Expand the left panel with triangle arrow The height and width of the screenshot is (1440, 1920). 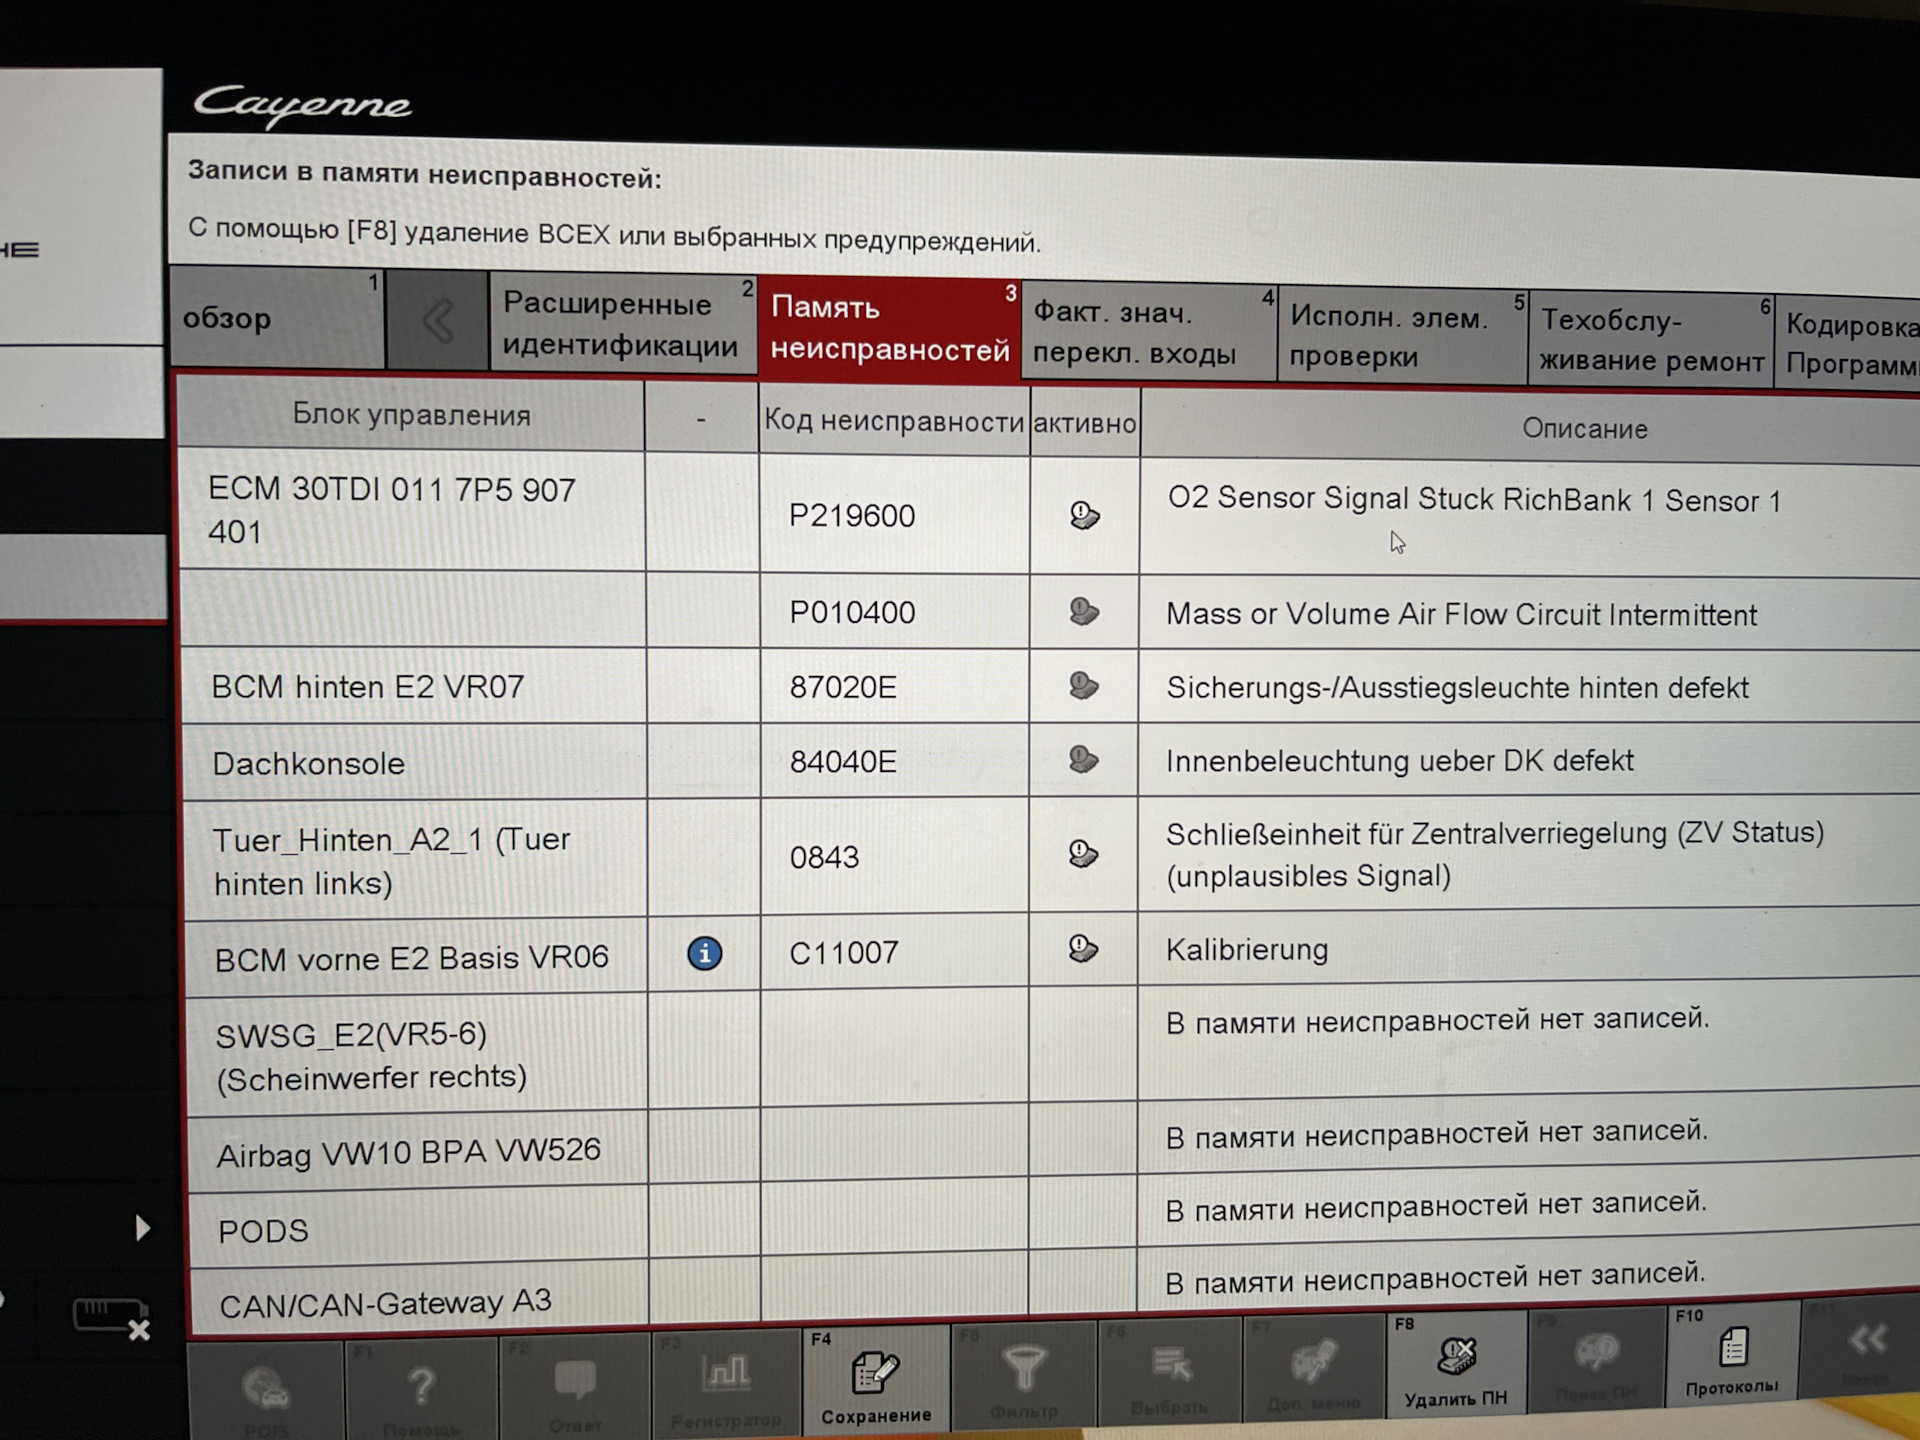[x=142, y=1227]
